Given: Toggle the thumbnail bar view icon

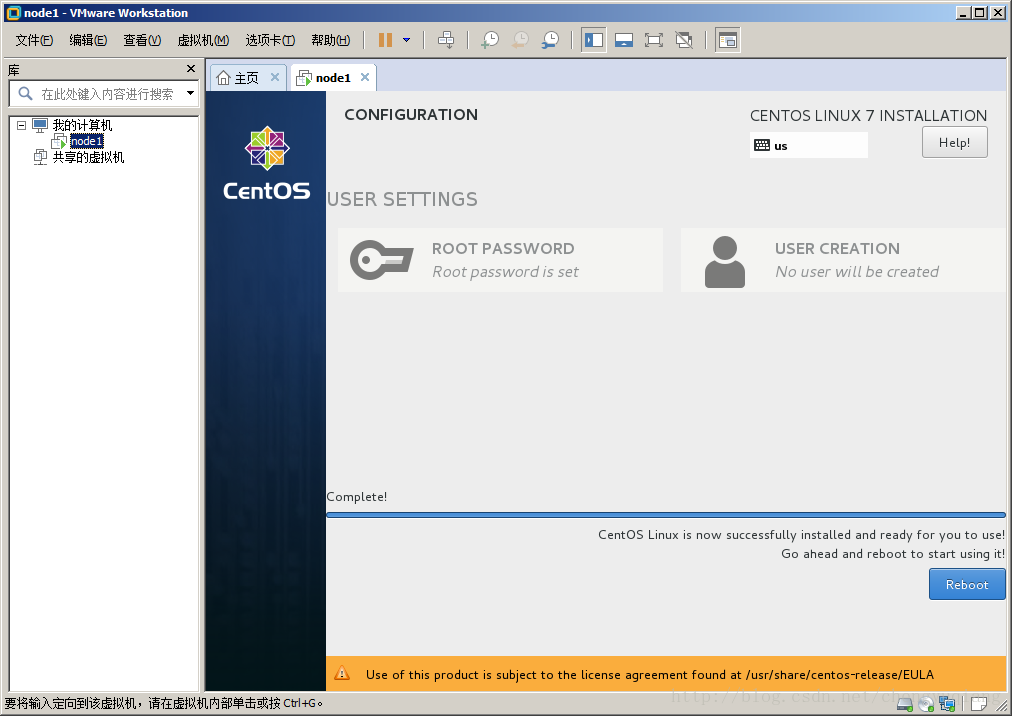Looking at the screenshot, I should [624, 40].
